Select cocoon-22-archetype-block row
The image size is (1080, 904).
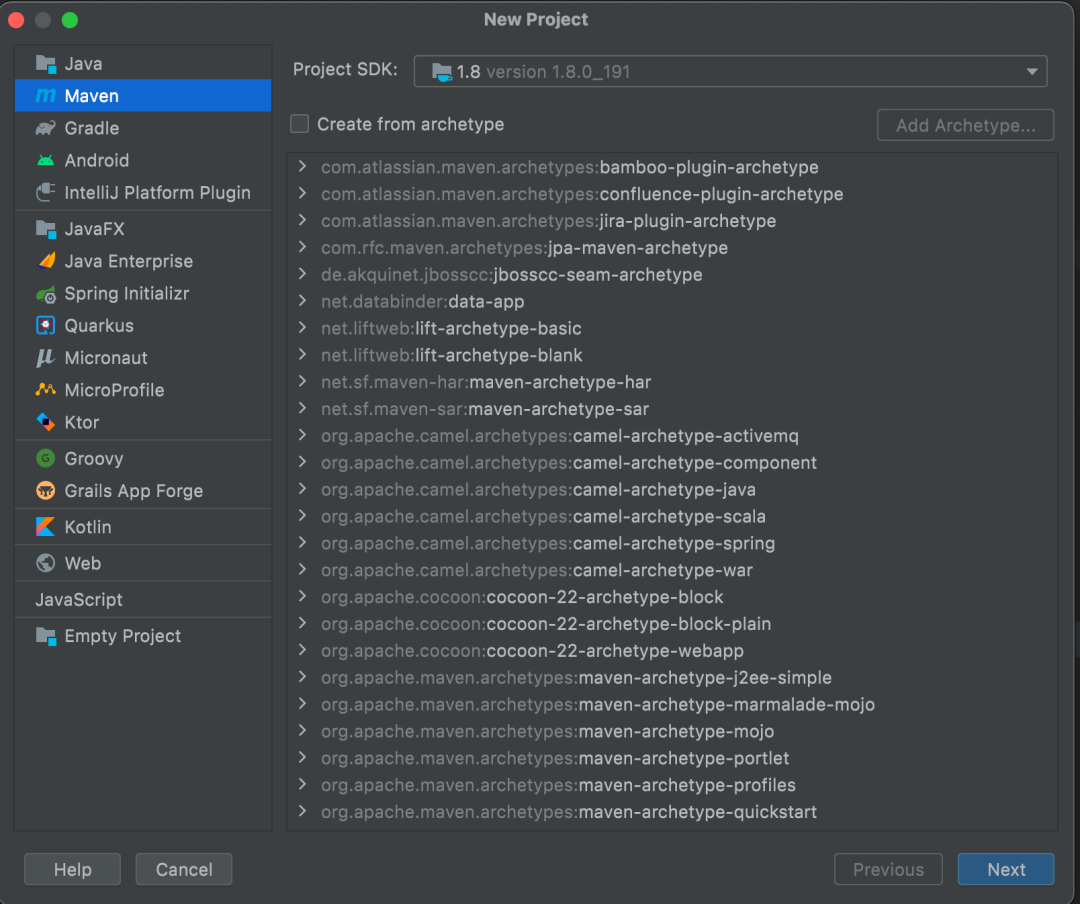pyautogui.click(x=672, y=597)
